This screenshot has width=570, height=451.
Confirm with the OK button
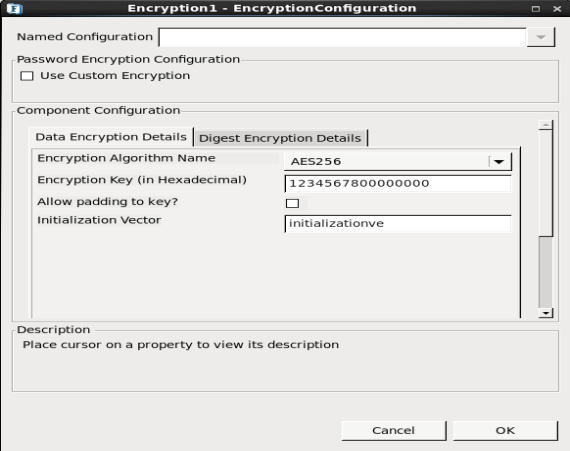(x=505, y=431)
